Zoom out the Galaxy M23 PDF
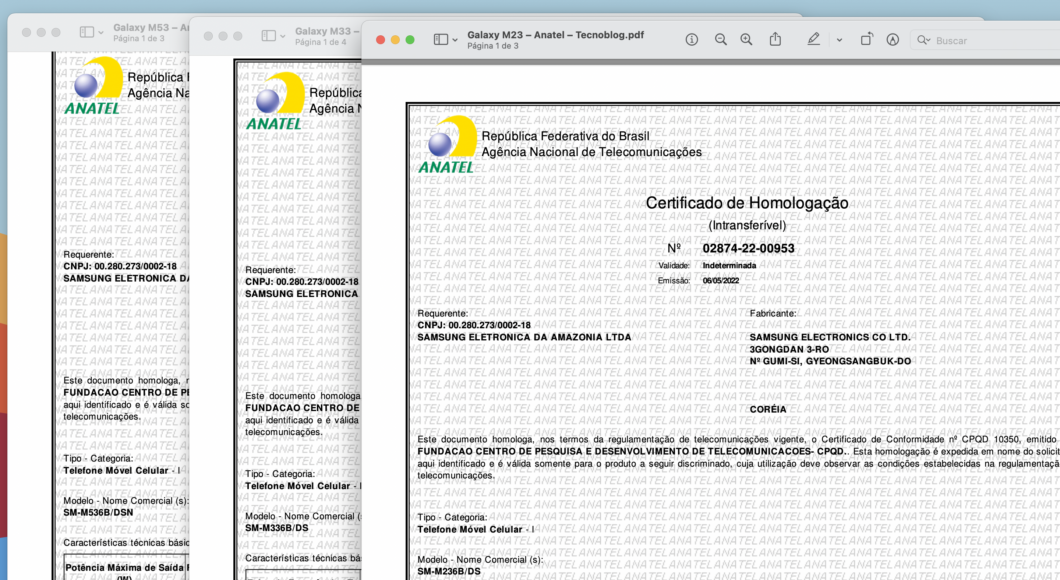 (x=721, y=40)
